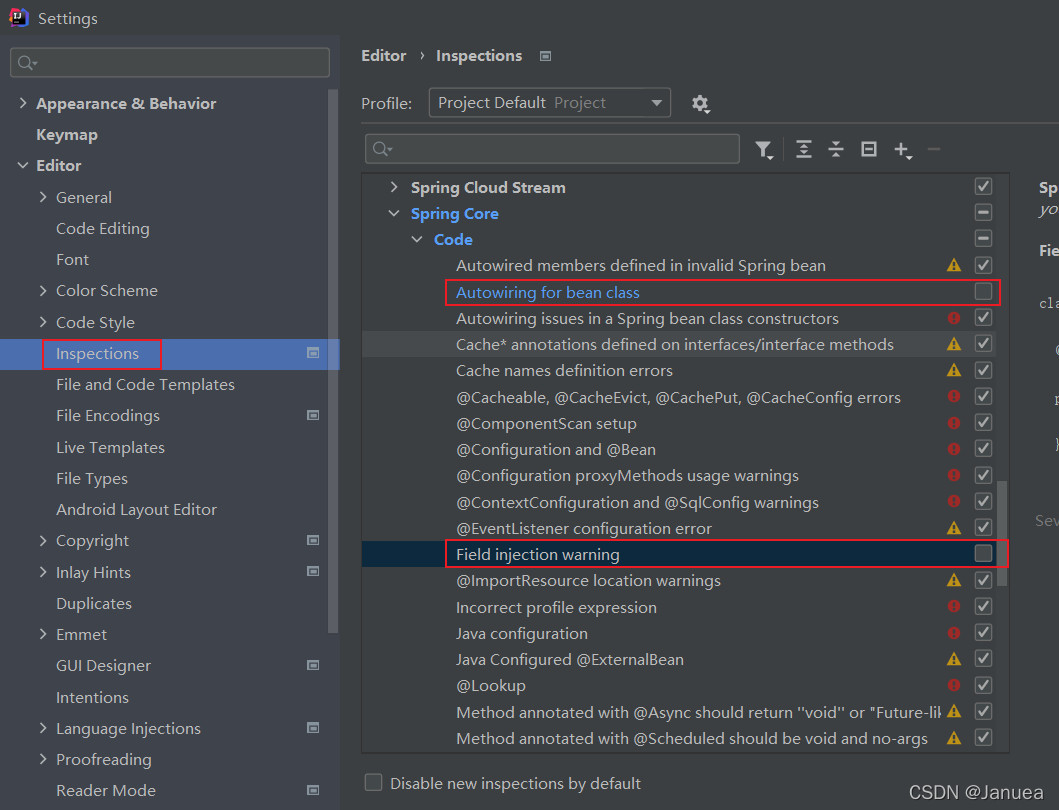
Task: Uncheck the Spring Cloud Stream checkbox
Action: coord(983,186)
